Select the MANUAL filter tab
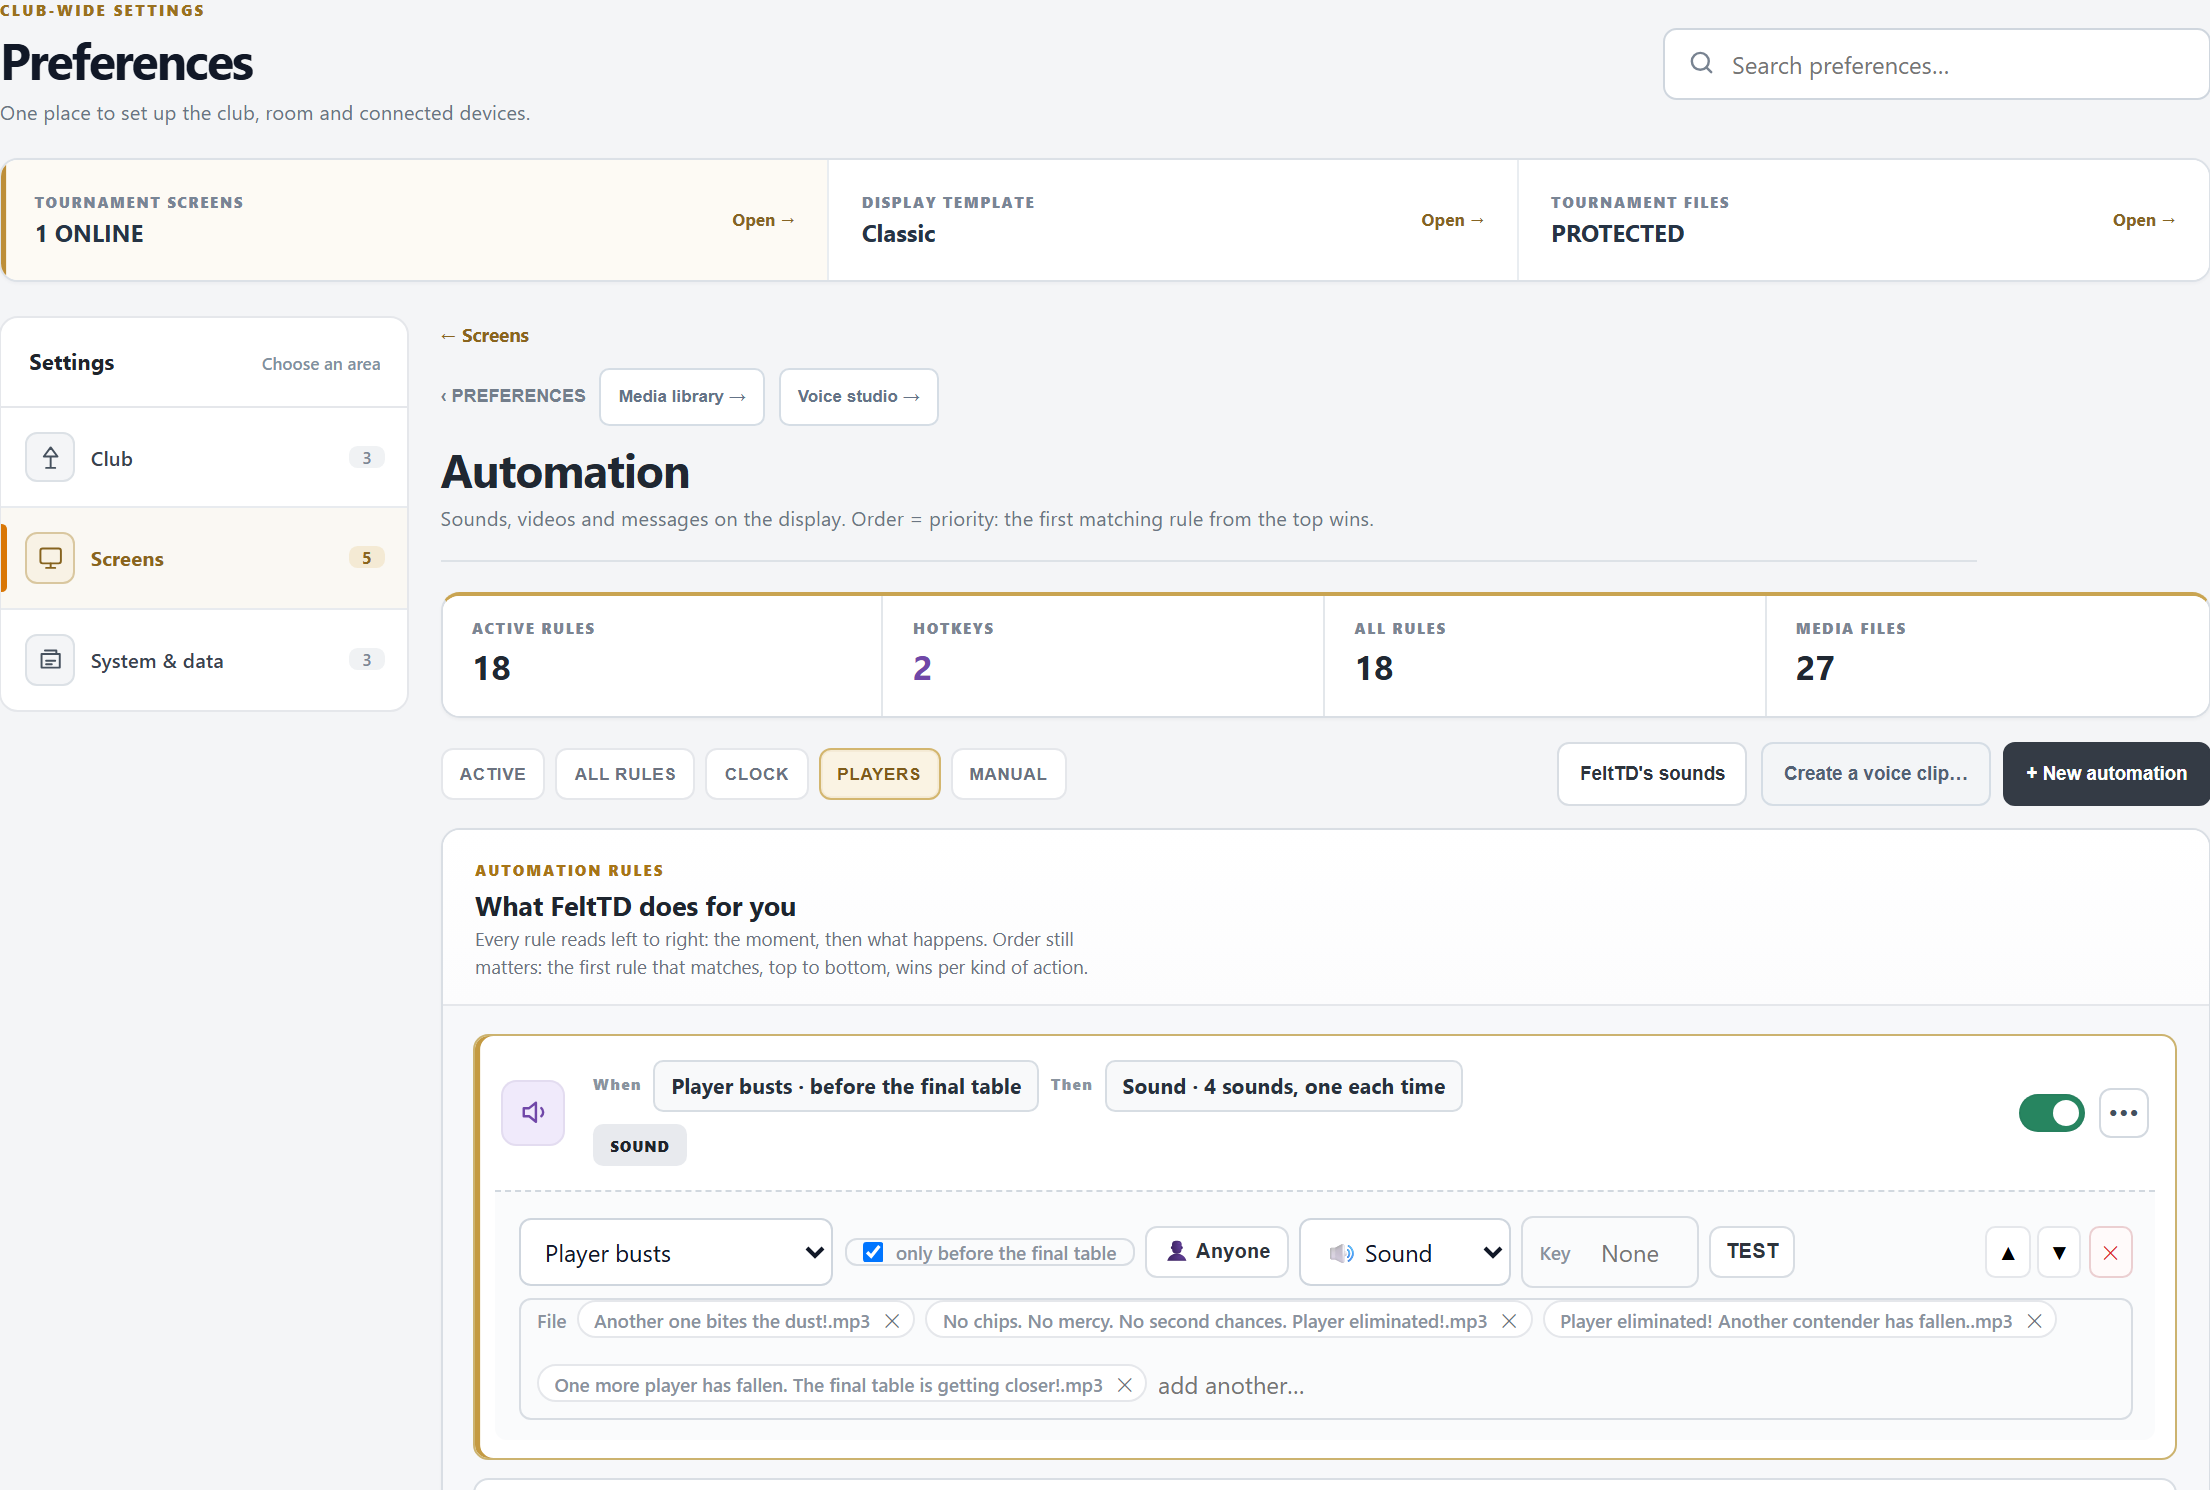The height and width of the screenshot is (1490, 2210). click(x=1008, y=774)
